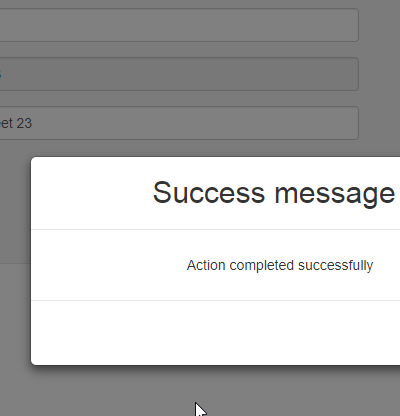Click the "Action completed successfully" text

[x=280, y=266]
